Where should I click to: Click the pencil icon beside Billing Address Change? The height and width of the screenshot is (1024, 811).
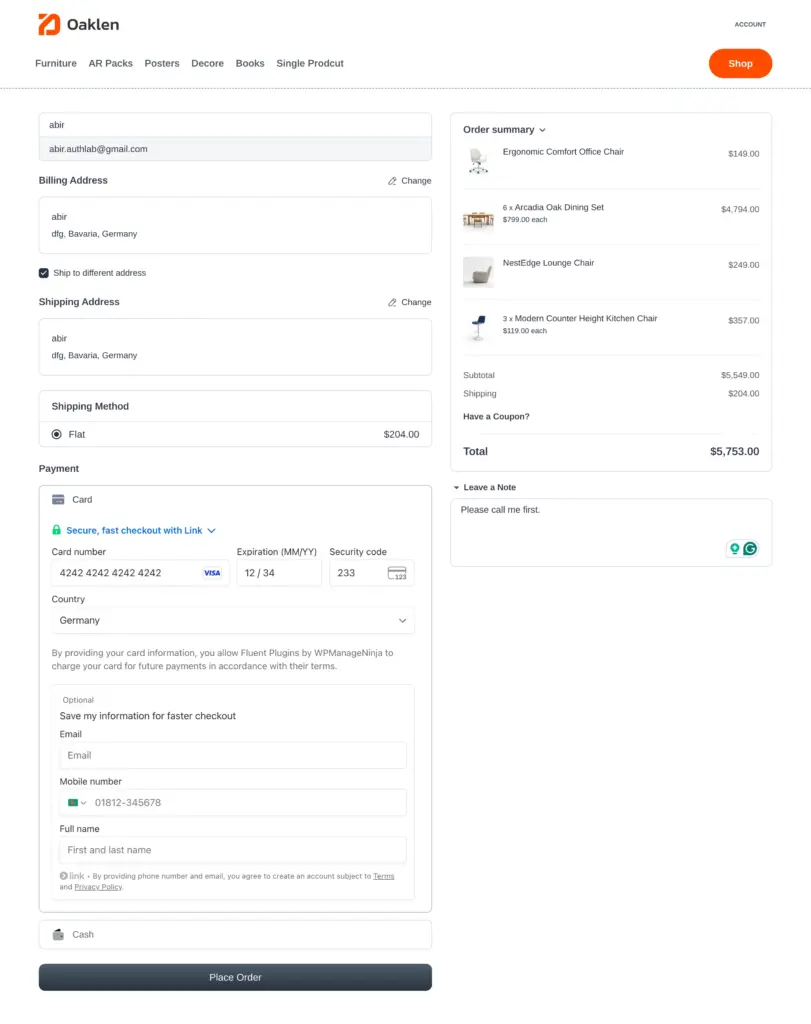click(x=392, y=181)
